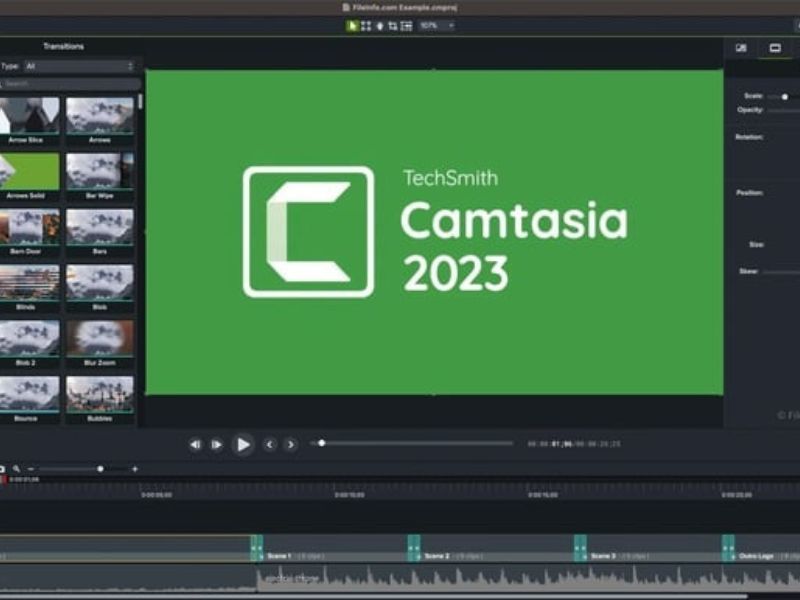800x600 pixels.
Task: Select the Blinds transition
Action: pyautogui.click(x=29, y=287)
